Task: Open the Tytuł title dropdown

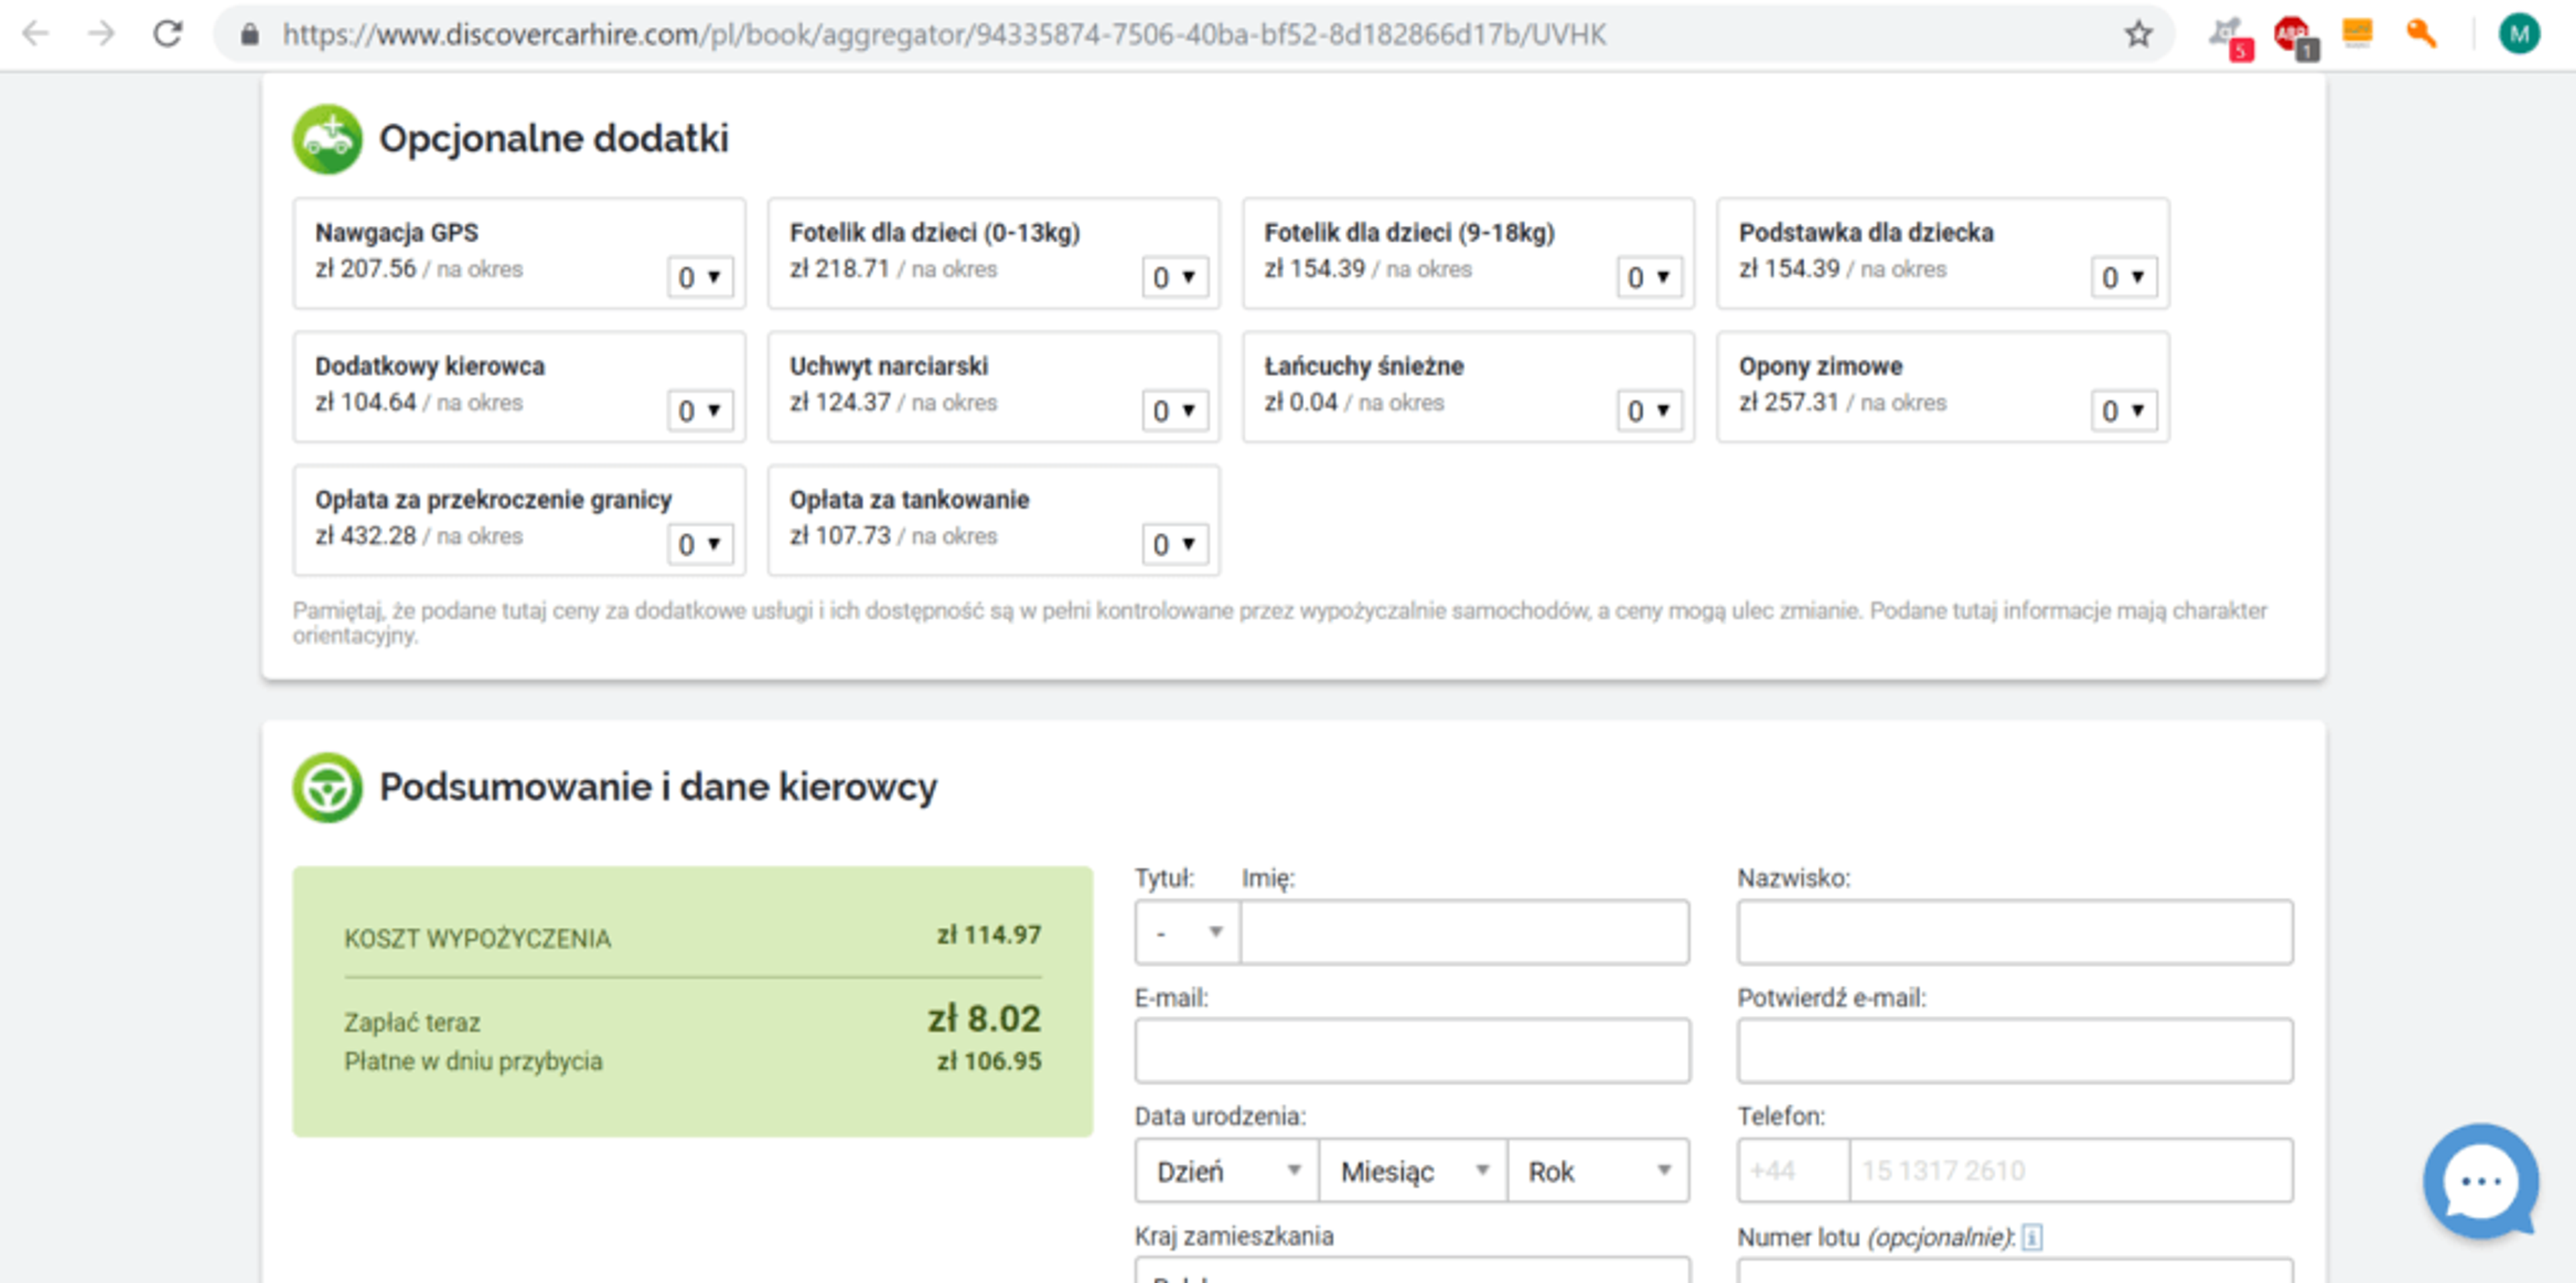Action: point(1186,932)
